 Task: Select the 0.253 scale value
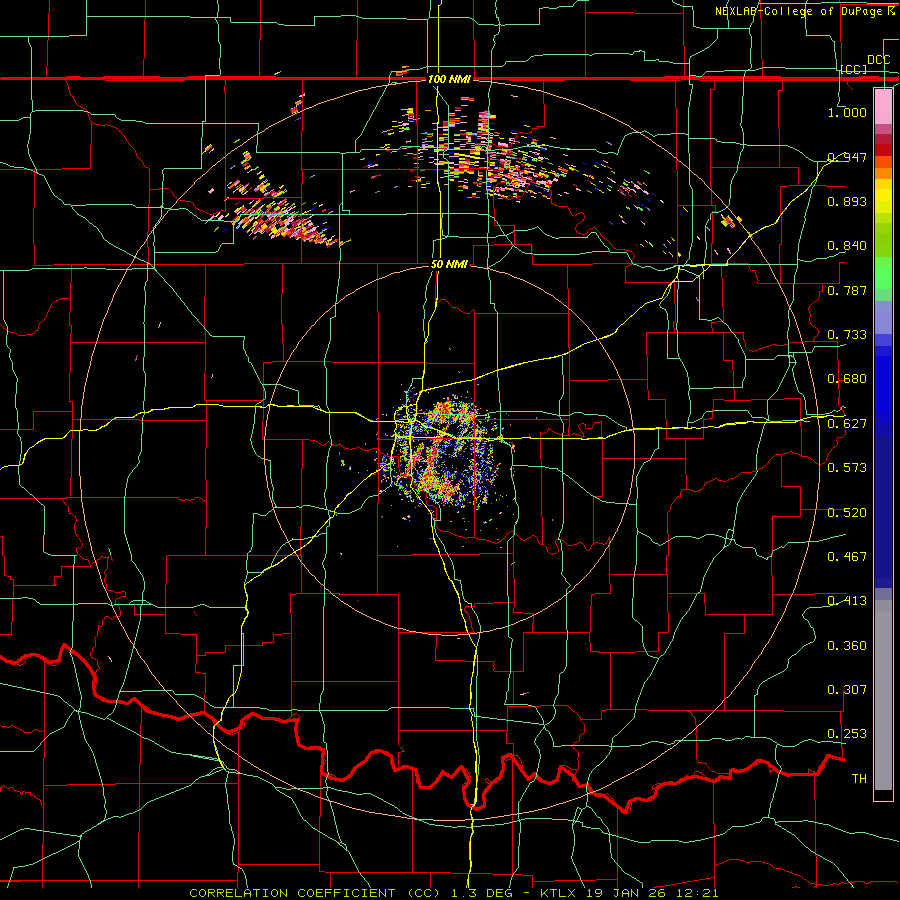tap(847, 734)
